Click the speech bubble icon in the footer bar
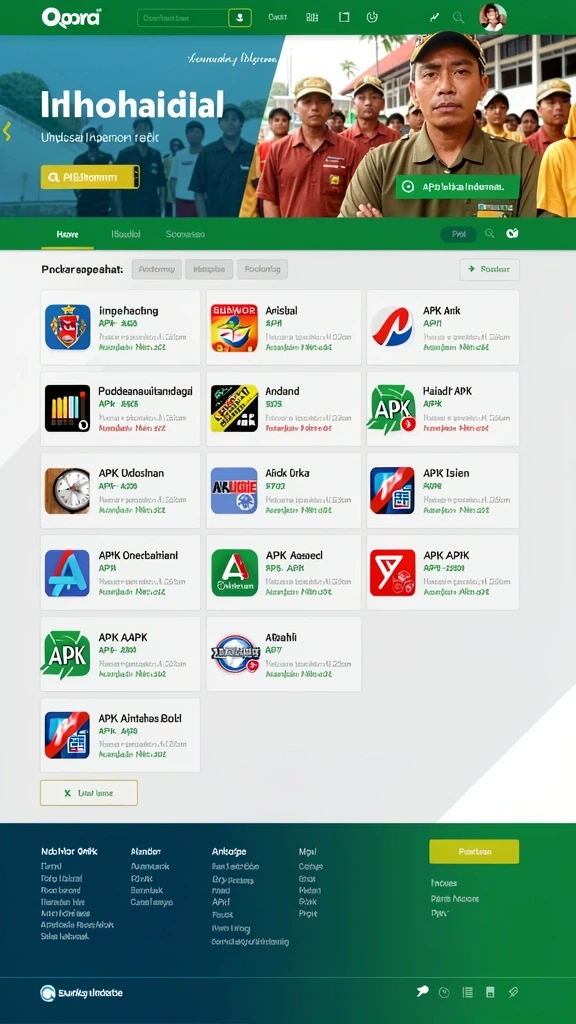 [x=423, y=992]
